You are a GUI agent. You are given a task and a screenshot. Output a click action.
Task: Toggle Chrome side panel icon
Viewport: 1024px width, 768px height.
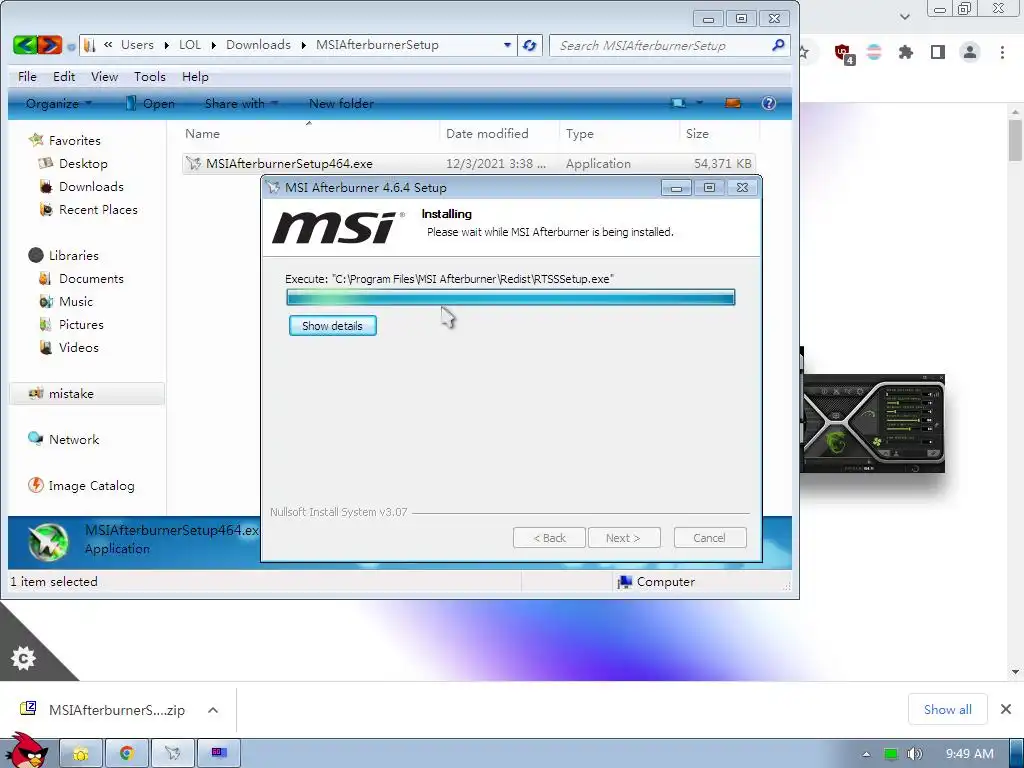938,52
